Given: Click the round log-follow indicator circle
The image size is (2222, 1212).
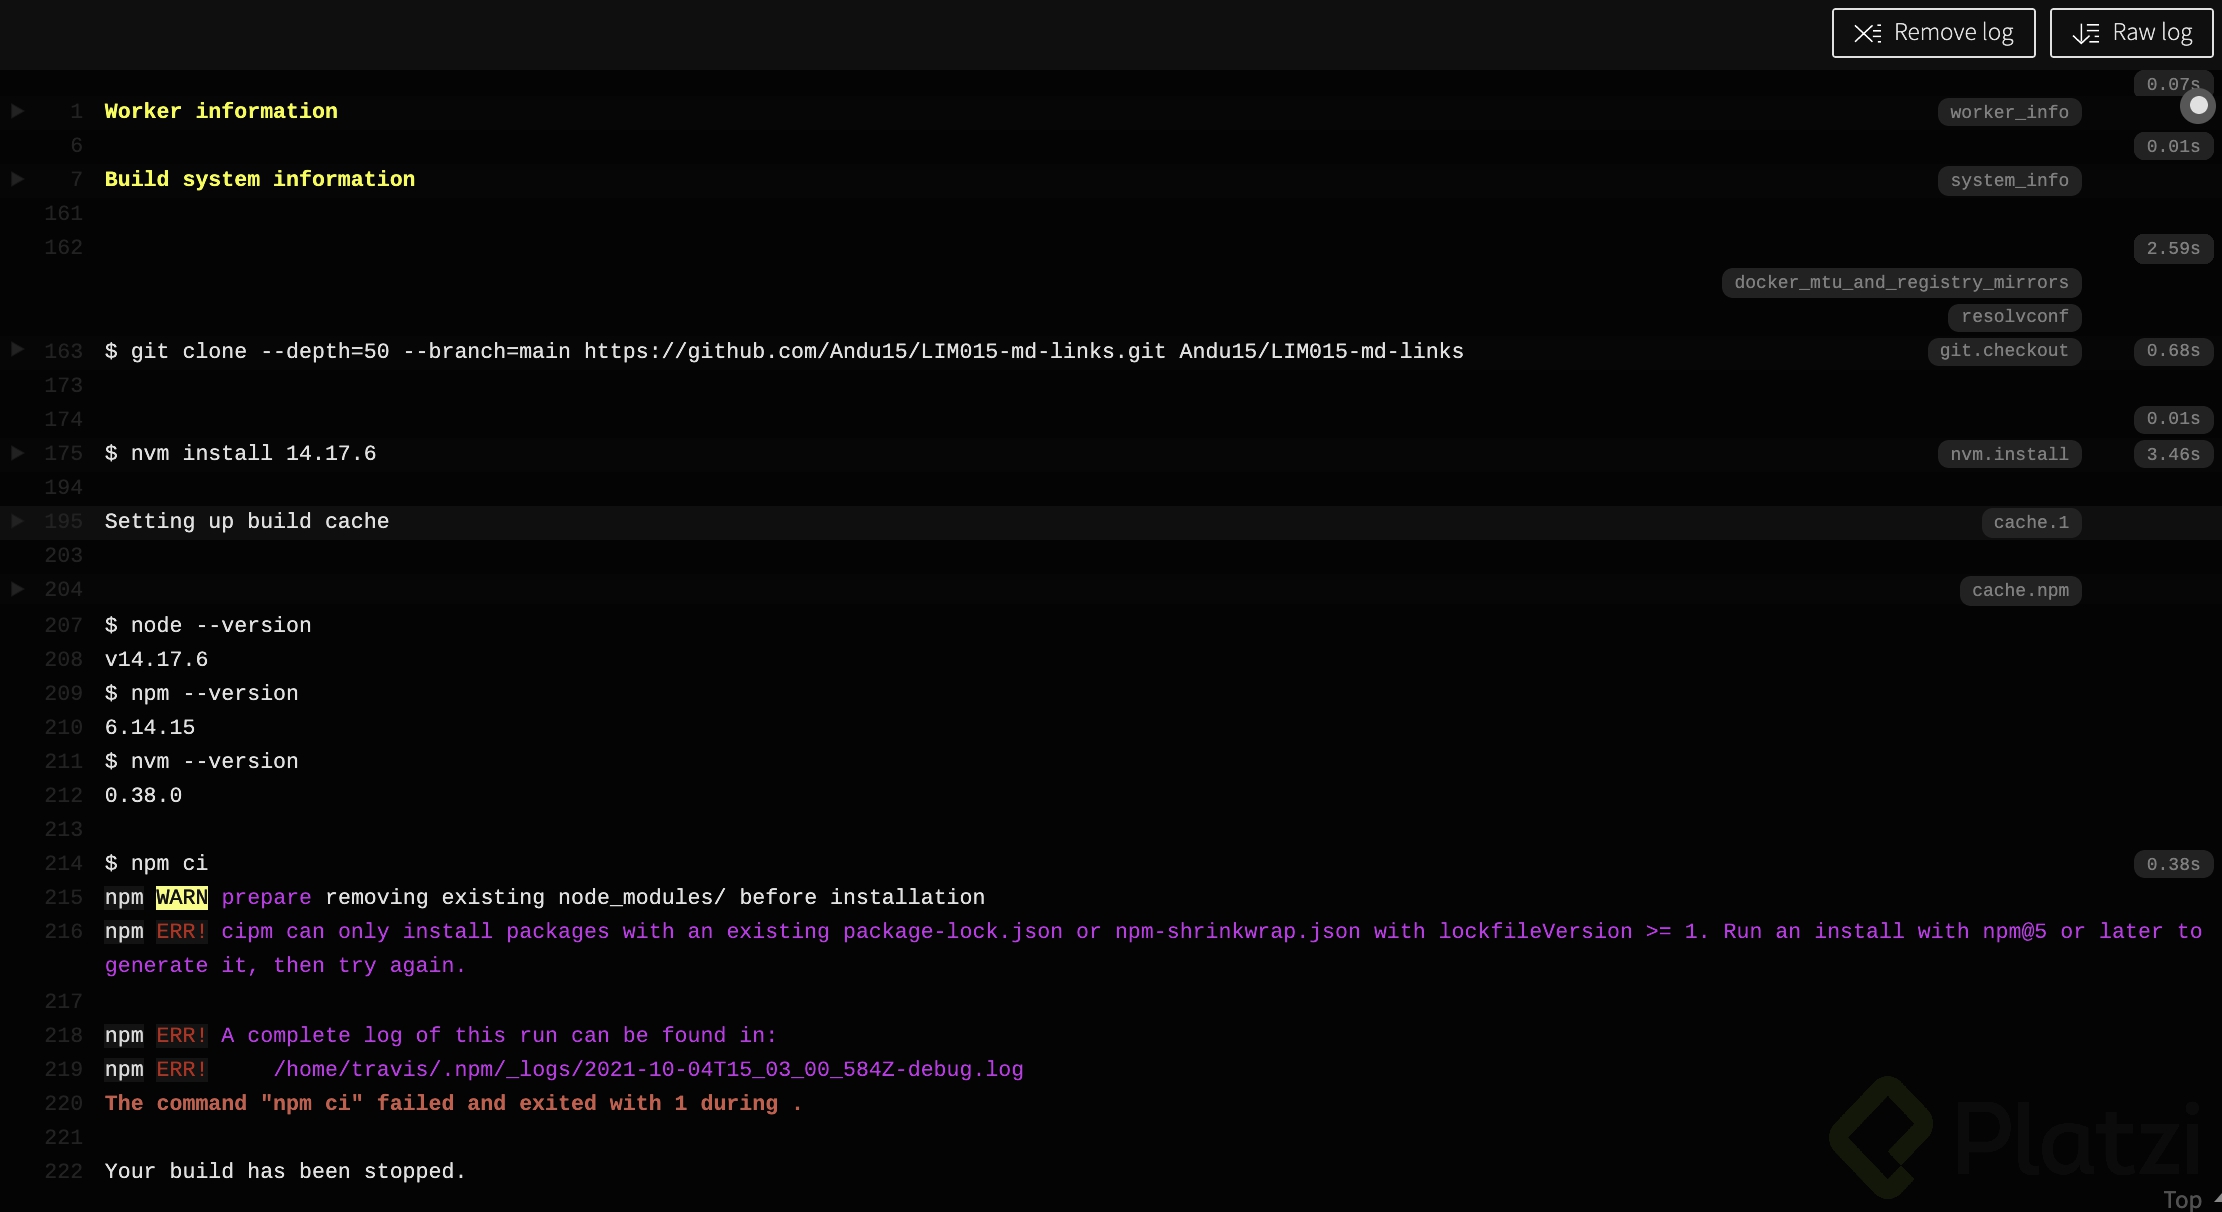Looking at the screenshot, I should [2198, 105].
